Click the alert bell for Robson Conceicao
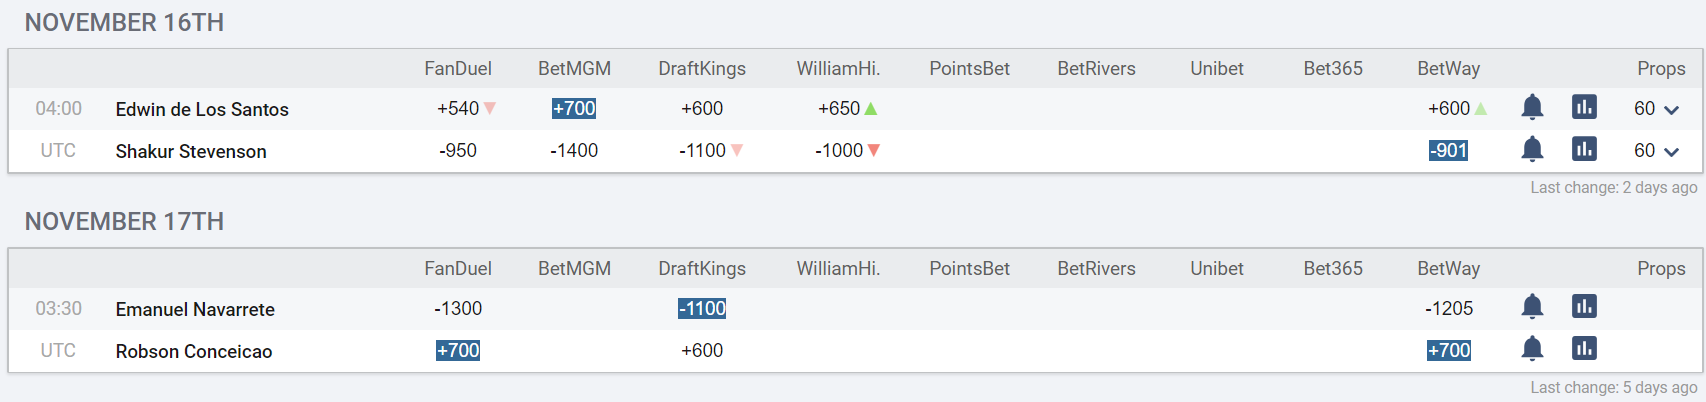This screenshot has height=402, width=1706. pyautogui.click(x=1532, y=349)
